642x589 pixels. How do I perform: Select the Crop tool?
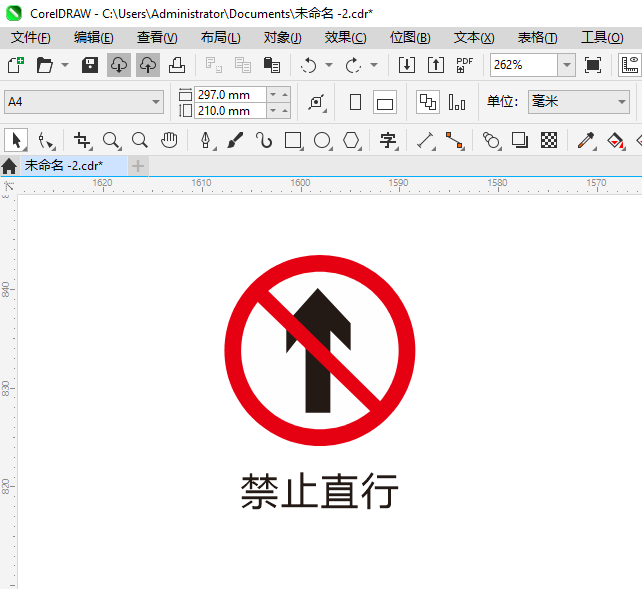coord(82,140)
